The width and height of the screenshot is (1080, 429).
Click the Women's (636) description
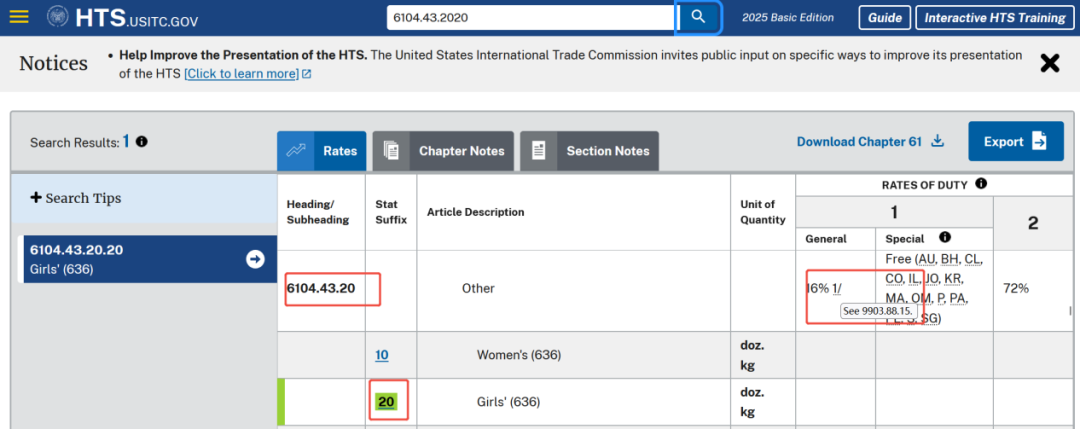[519, 355]
